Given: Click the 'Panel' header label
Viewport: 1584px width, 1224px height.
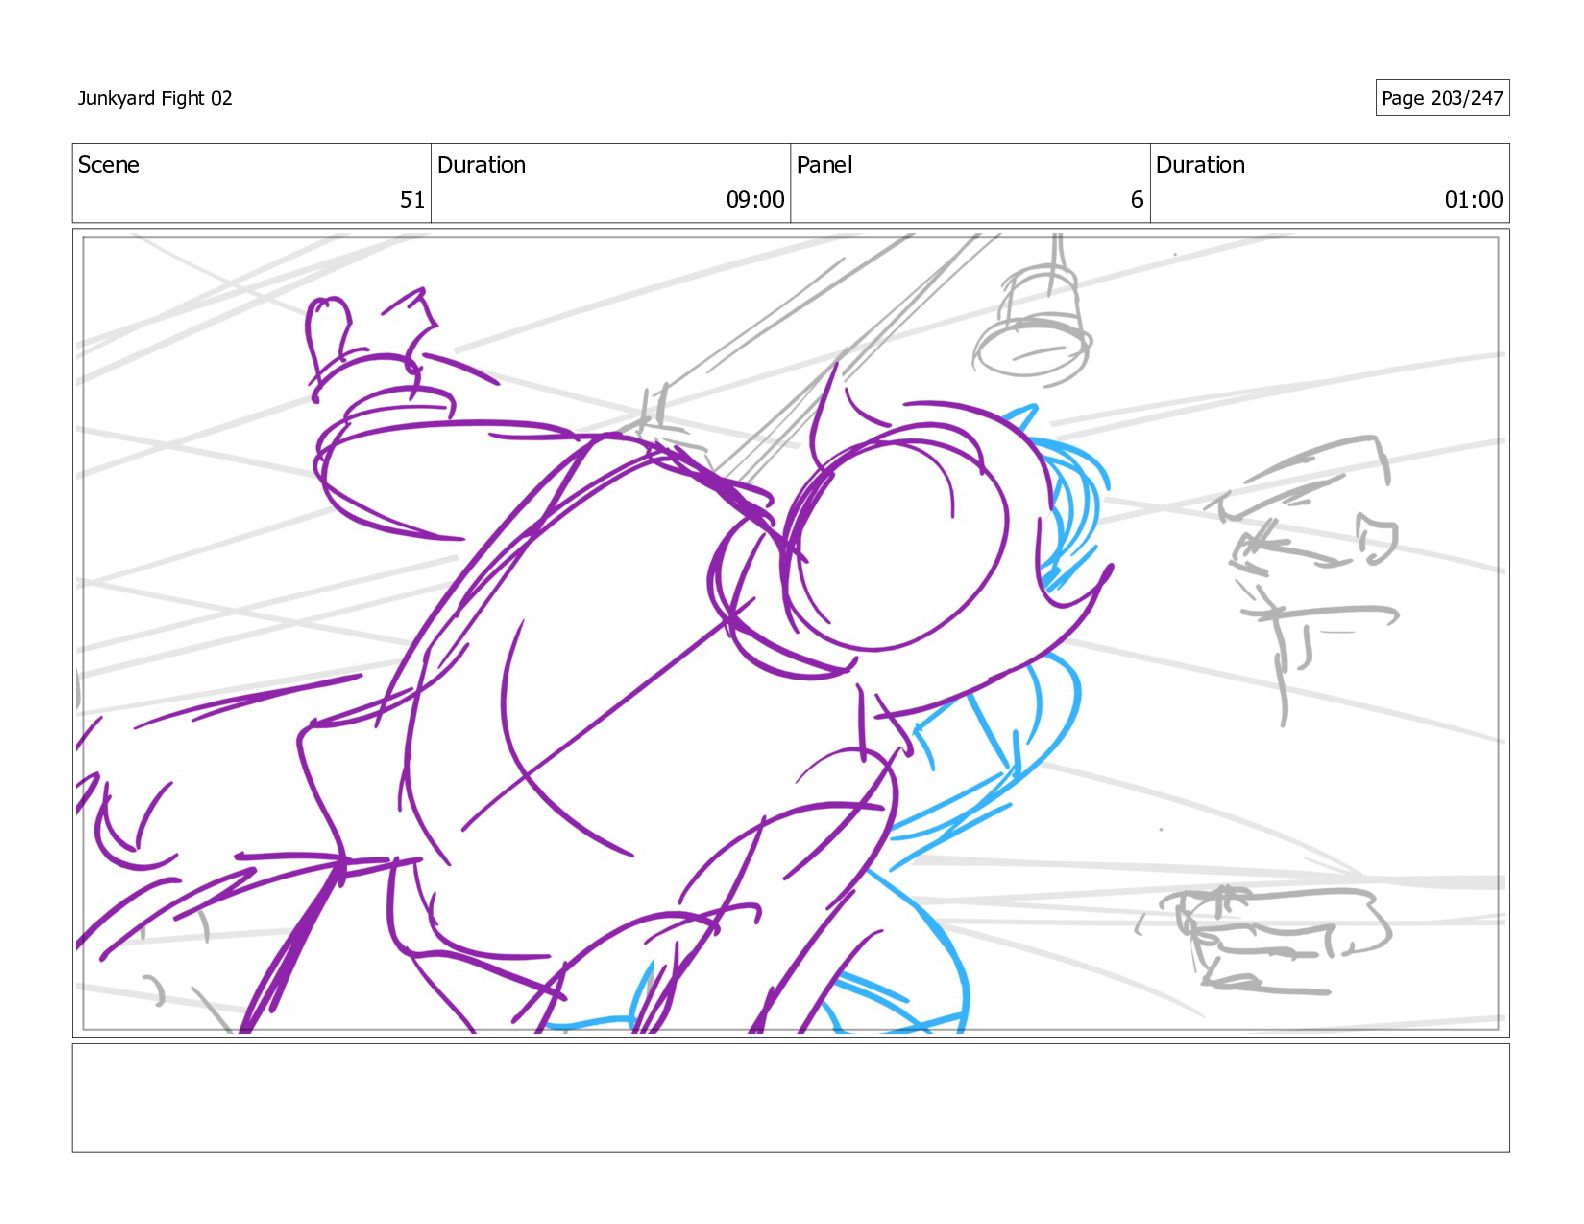Looking at the screenshot, I should point(824,165).
